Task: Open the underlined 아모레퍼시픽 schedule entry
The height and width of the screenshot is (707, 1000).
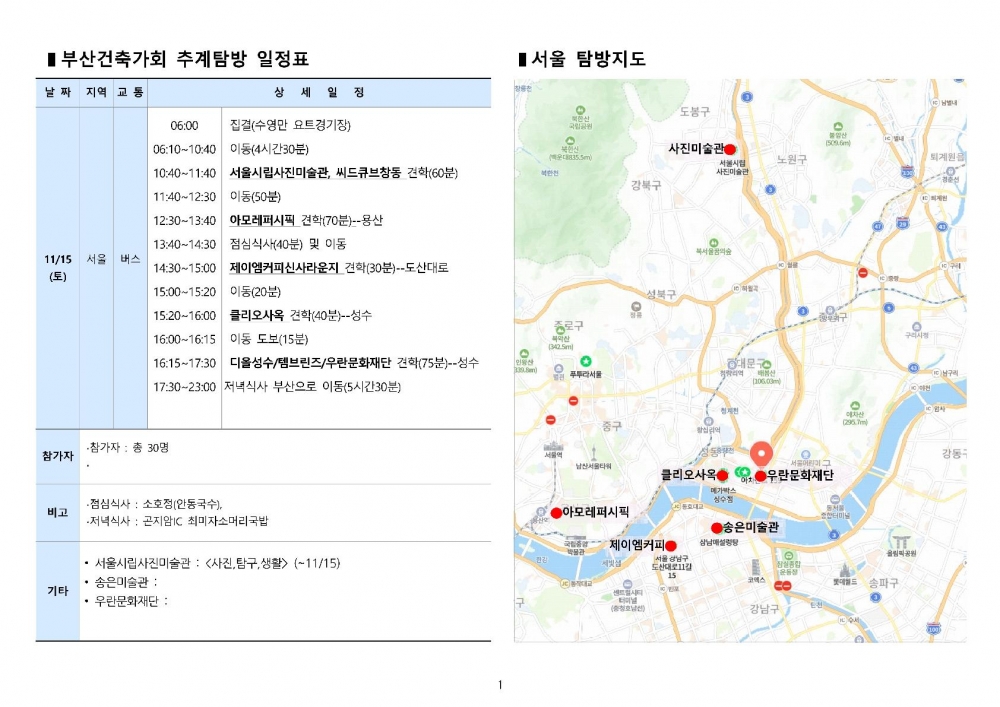Action: pos(263,221)
